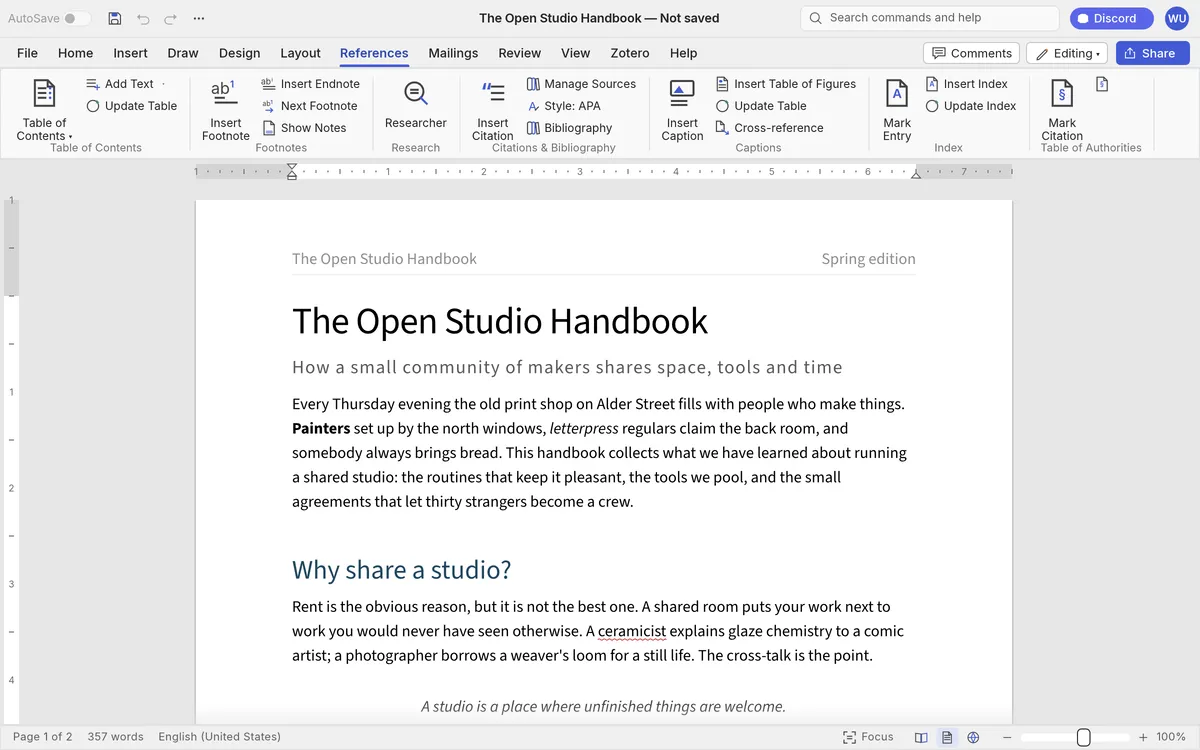The image size is (1200, 750).
Task: Insert Table of Figures
Action: click(x=786, y=84)
